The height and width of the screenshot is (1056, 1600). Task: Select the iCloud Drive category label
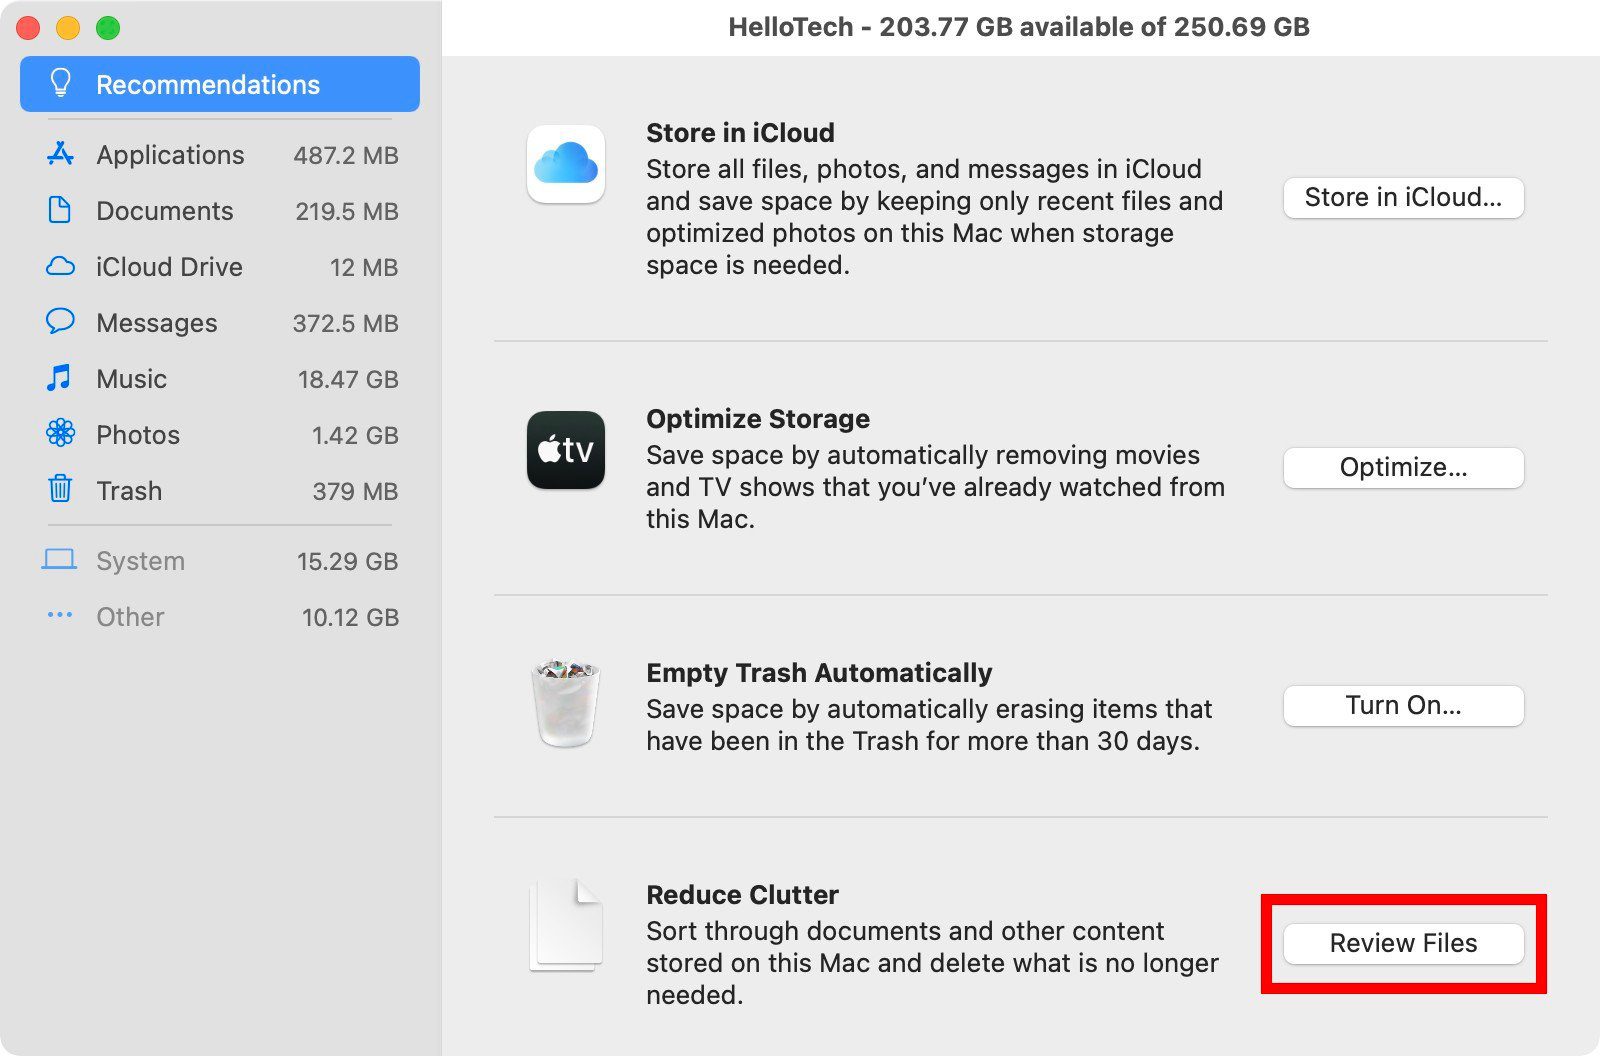pyautogui.click(x=169, y=267)
